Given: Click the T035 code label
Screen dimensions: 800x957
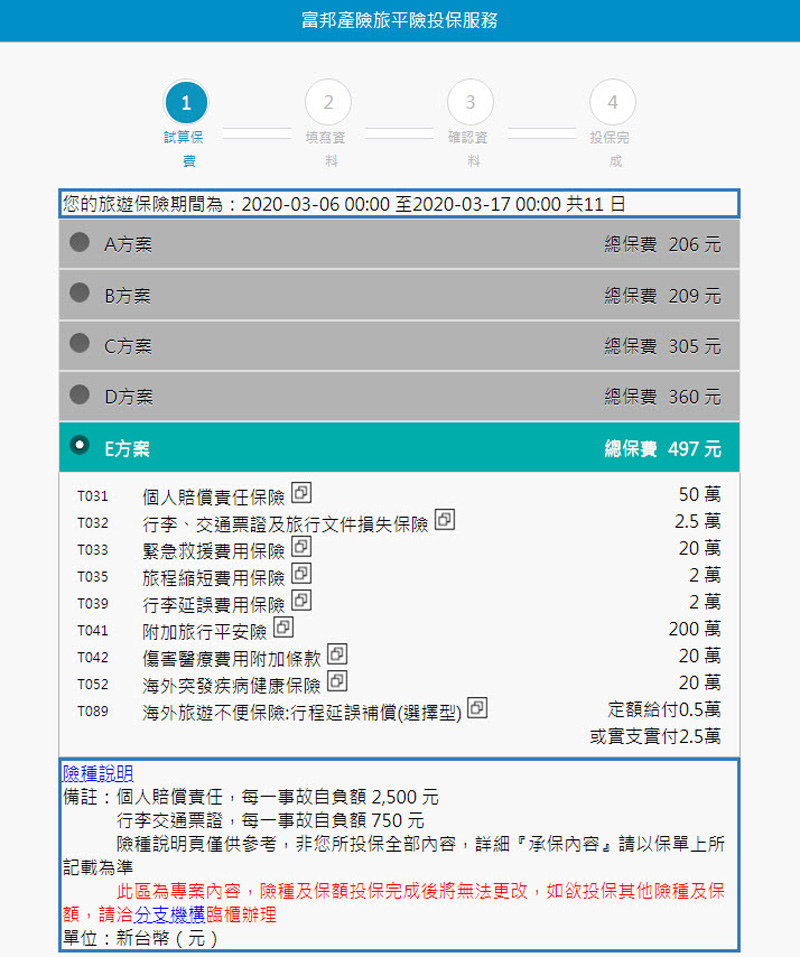Looking at the screenshot, I should [93, 577].
